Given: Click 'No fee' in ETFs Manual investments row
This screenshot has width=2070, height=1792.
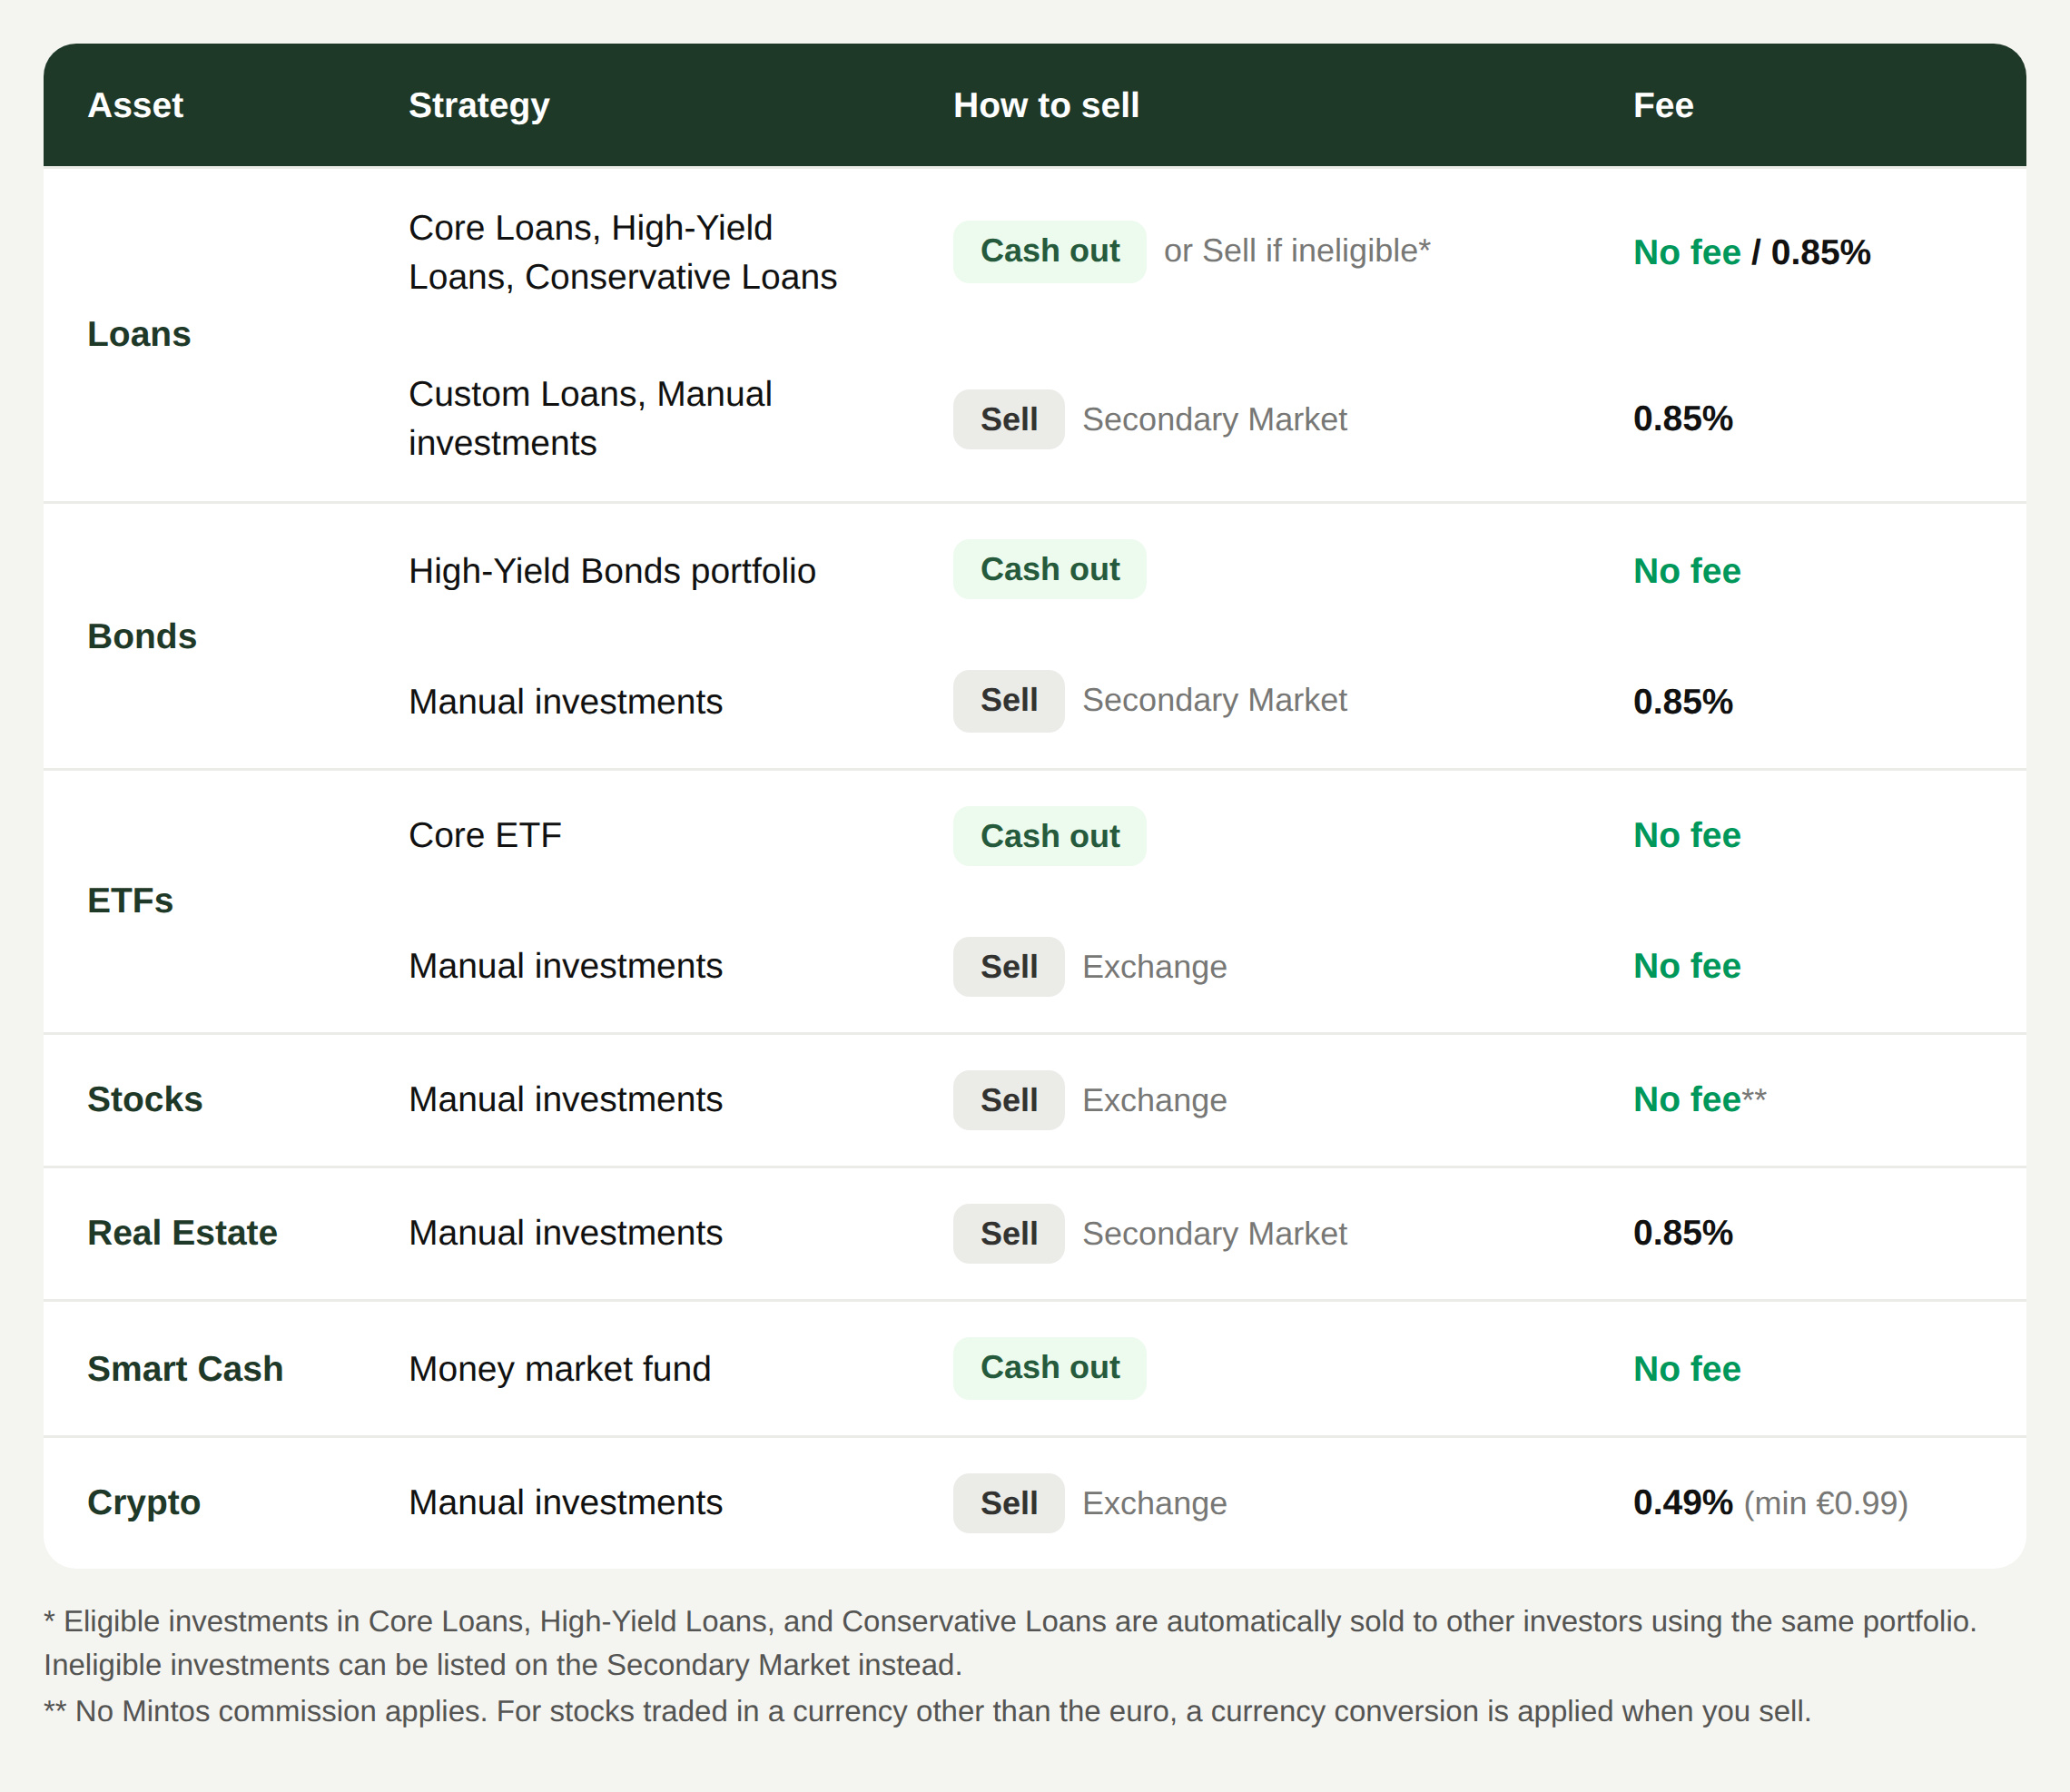Looking at the screenshot, I should pyautogui.click(x=1686, y=966).
